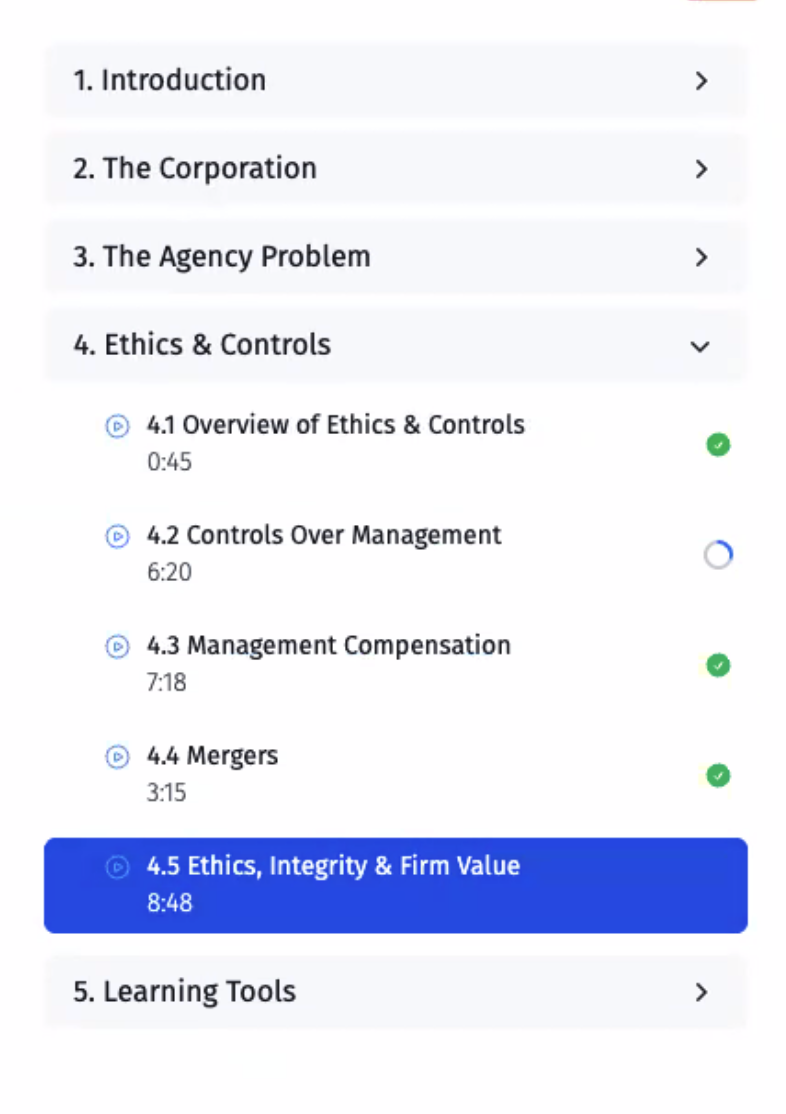This screenshot has height=1114, width=786.
Task: Select the 4.4 Mergers lesson title
Action: [212, 756]
